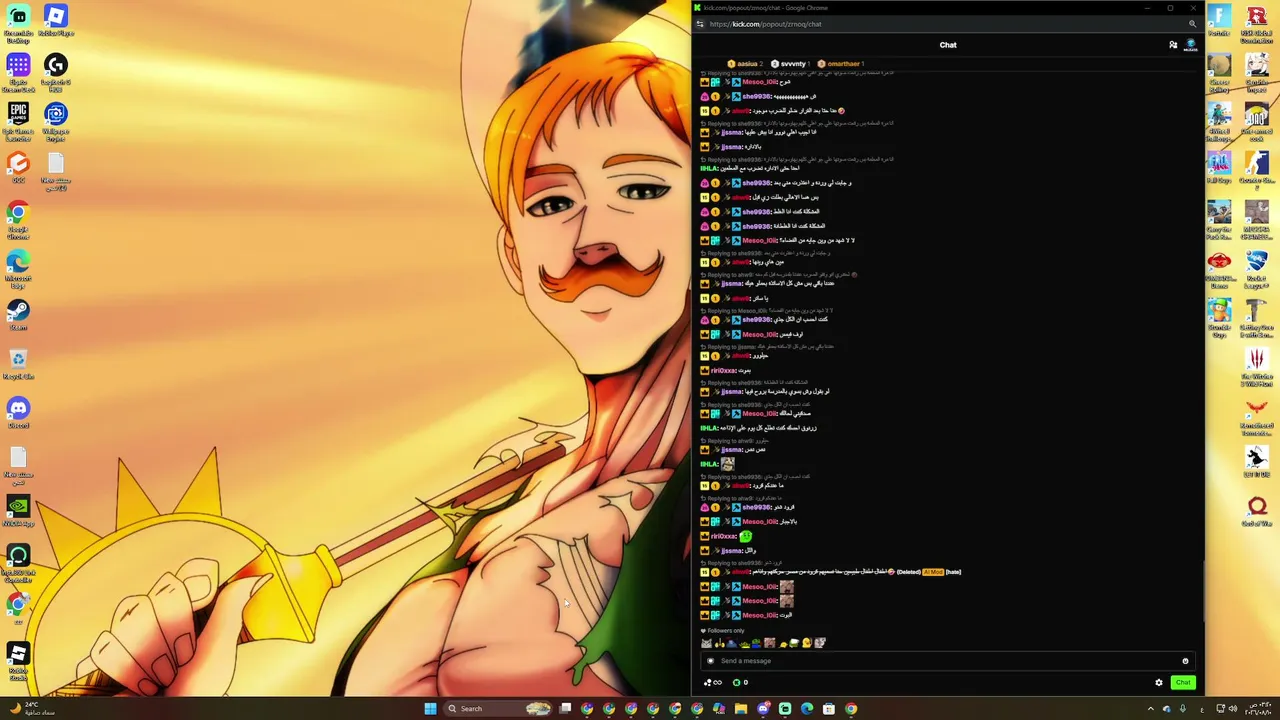
Task: Open File Explorer from taskbar
Action: 741,709
